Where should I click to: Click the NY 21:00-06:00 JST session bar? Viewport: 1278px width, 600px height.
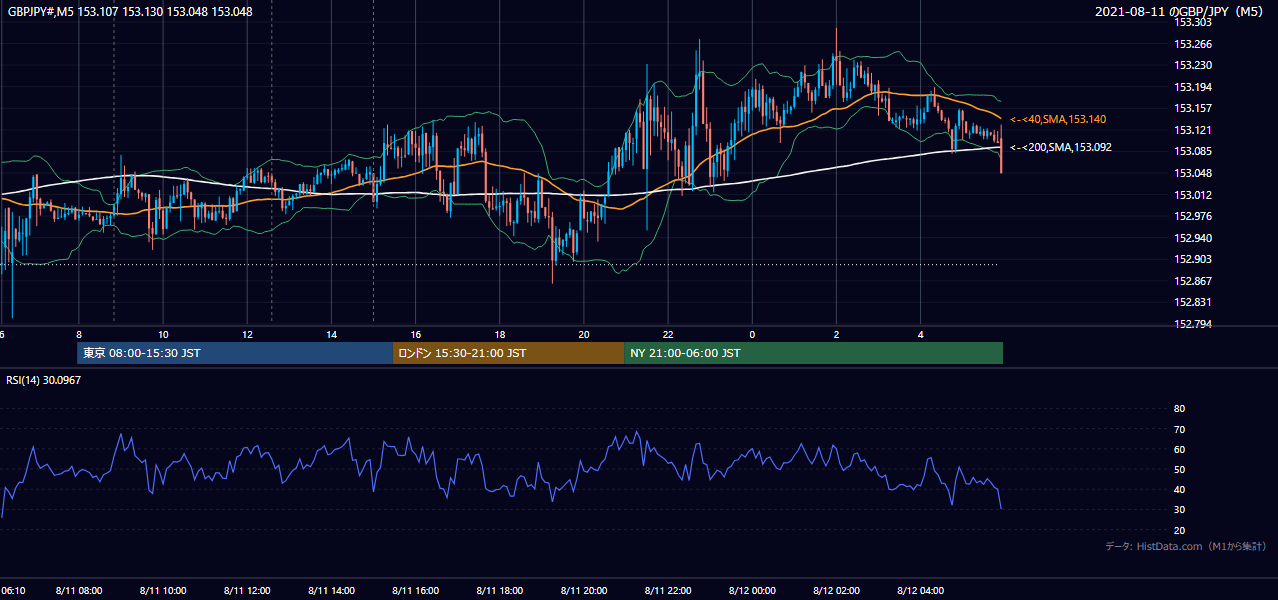point(813,353)
